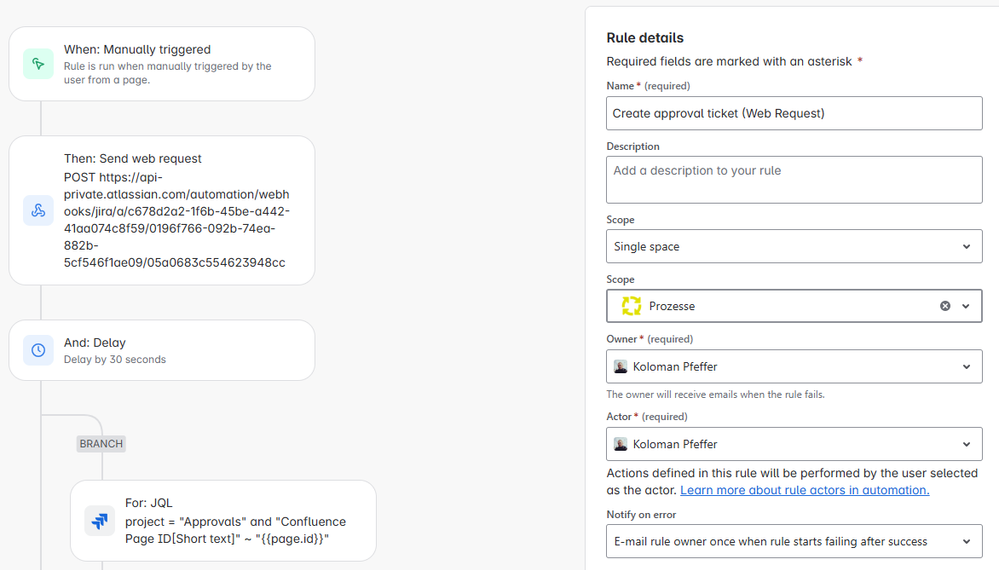Click the Send web request webhook icon
Screen dimensions: 999x570
coord(38,210)
